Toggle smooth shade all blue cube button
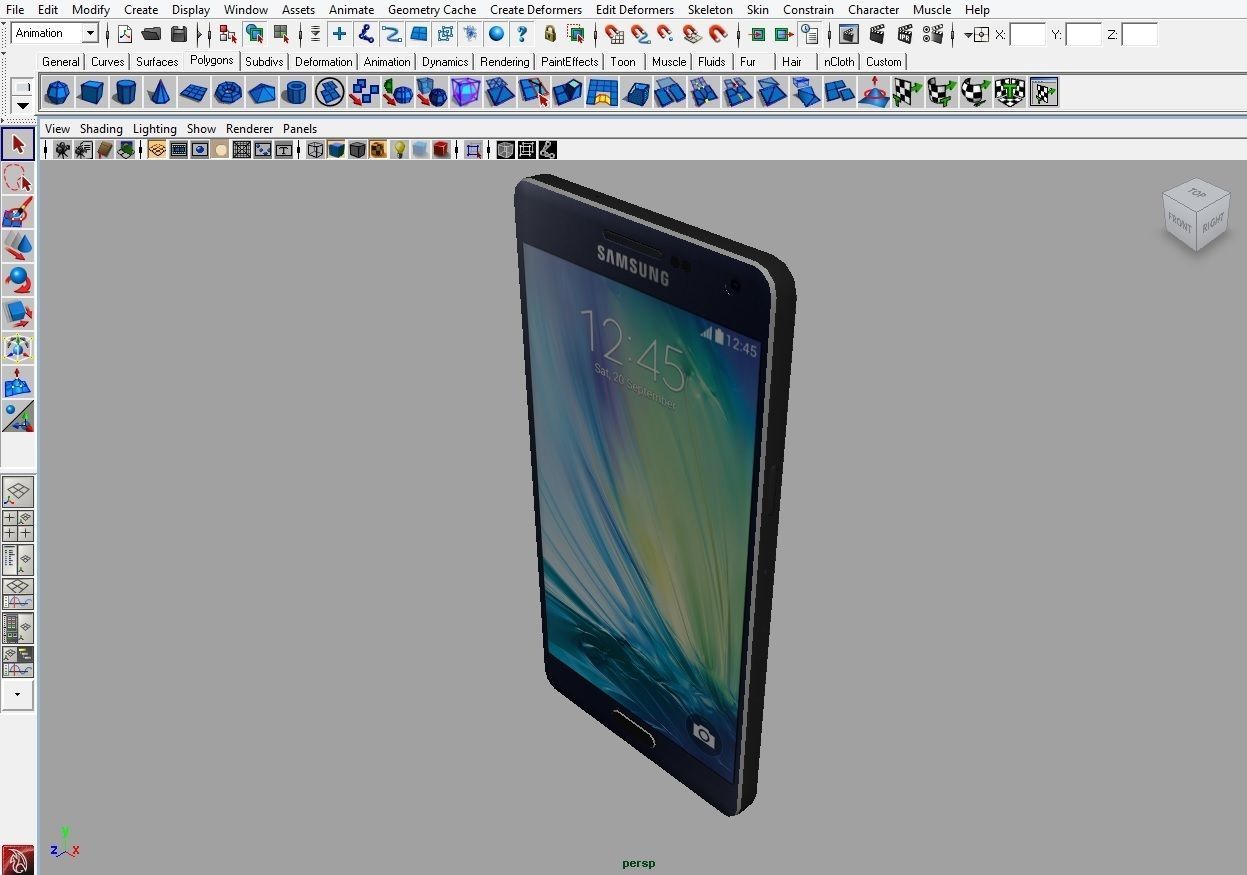The height and width of the screenshot is (875, 1247). pos(336,150)
